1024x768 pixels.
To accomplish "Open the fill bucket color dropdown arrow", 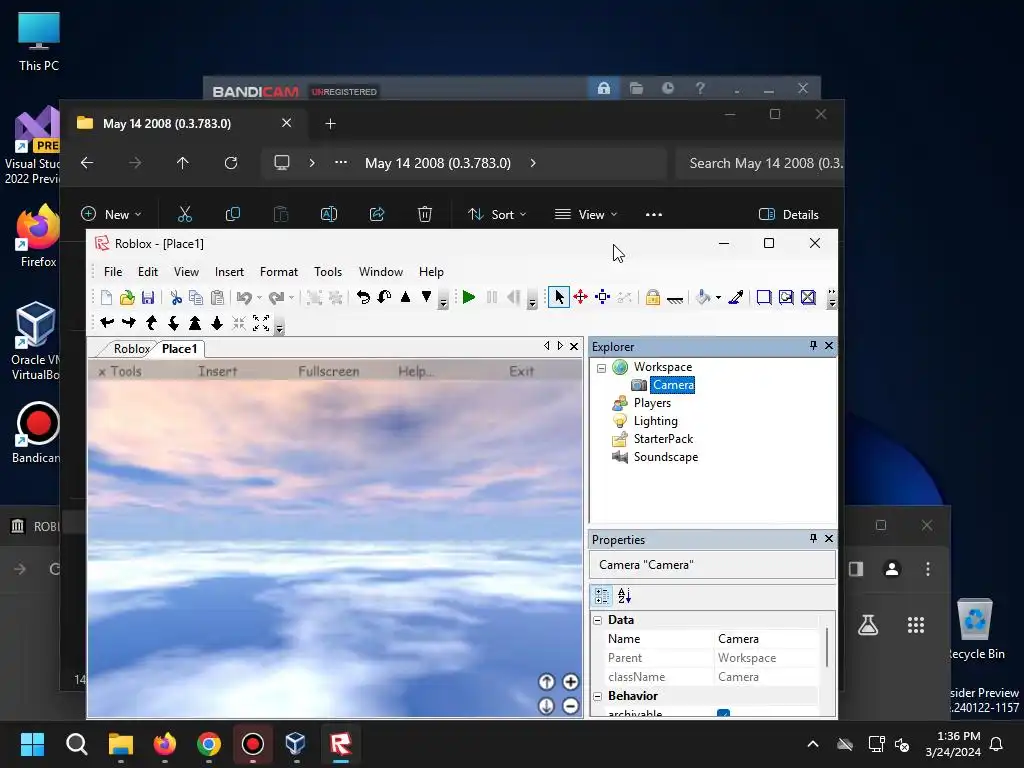I will click(718, 298).
